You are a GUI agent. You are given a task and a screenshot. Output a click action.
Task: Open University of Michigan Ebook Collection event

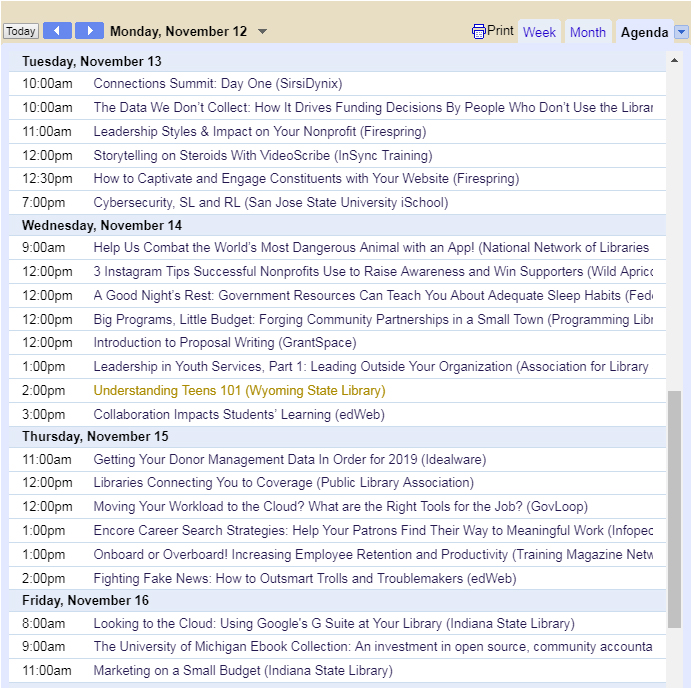point(373,646)
